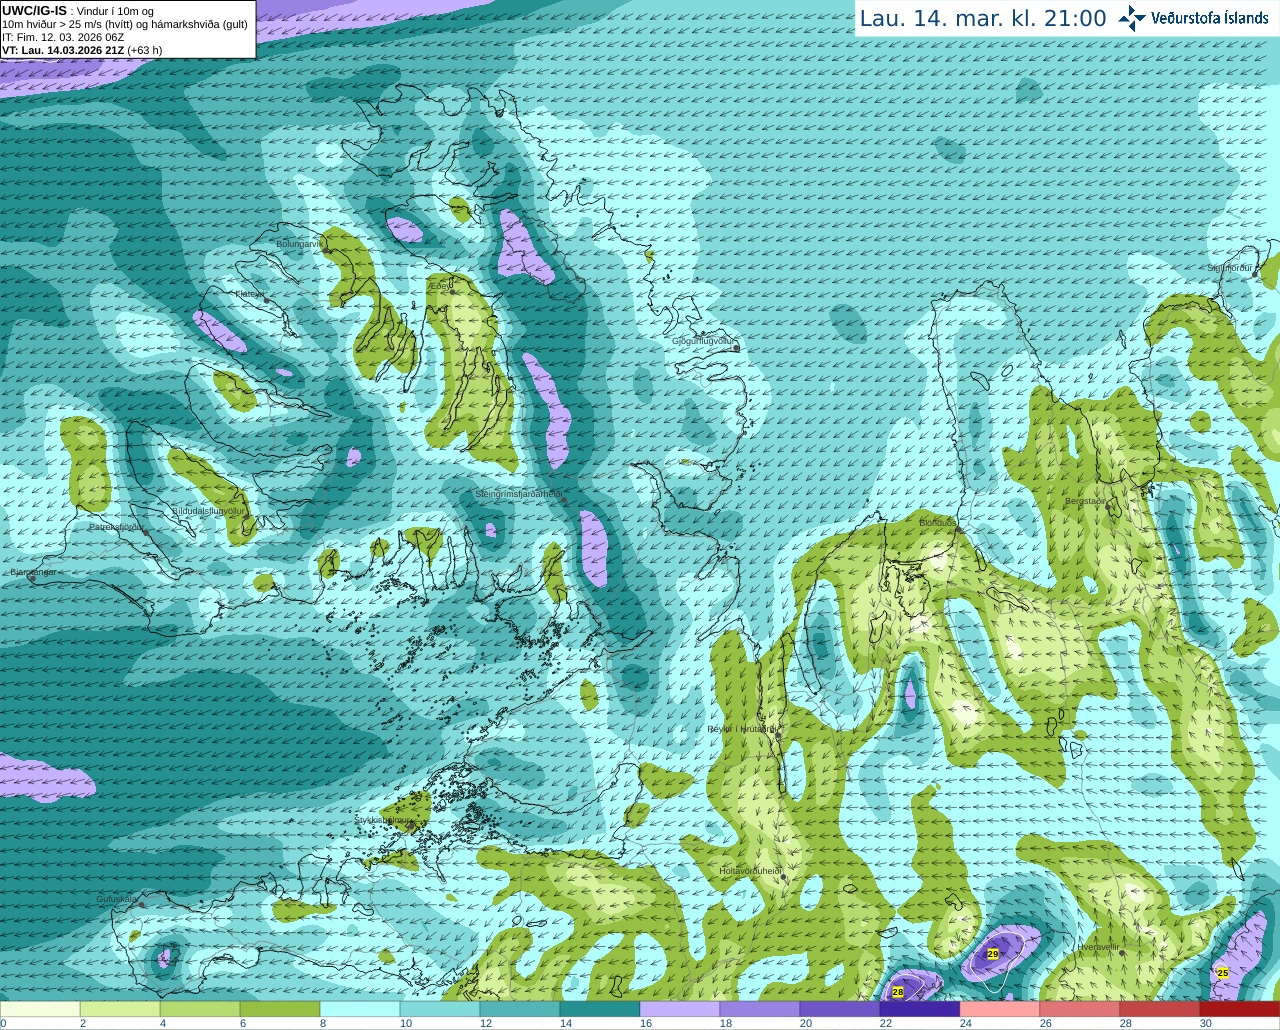Click the Æðey station label
The height and width of the screenshot is (1030, 1280).
pos(439,286)
